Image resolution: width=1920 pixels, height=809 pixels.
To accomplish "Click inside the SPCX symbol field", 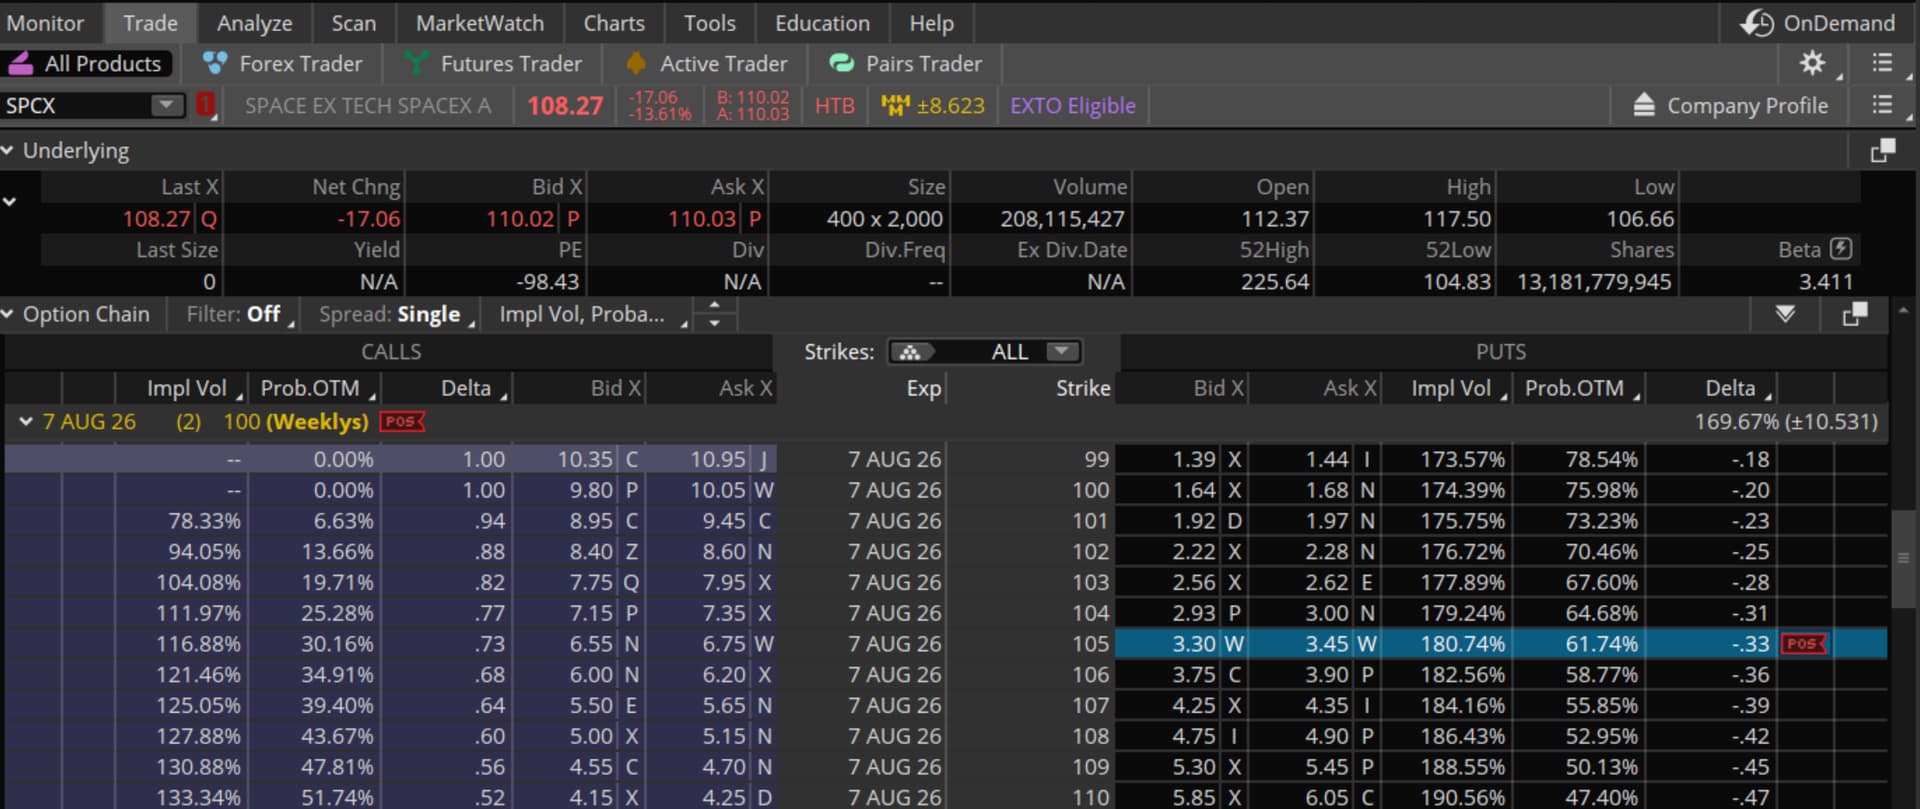I will pos(76,104).
